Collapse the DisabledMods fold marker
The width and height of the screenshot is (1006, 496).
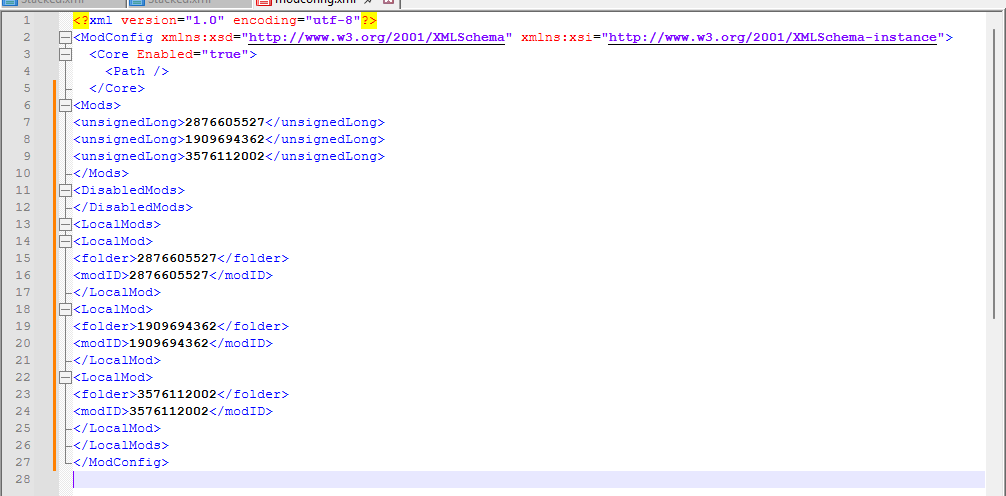point(65,190)
